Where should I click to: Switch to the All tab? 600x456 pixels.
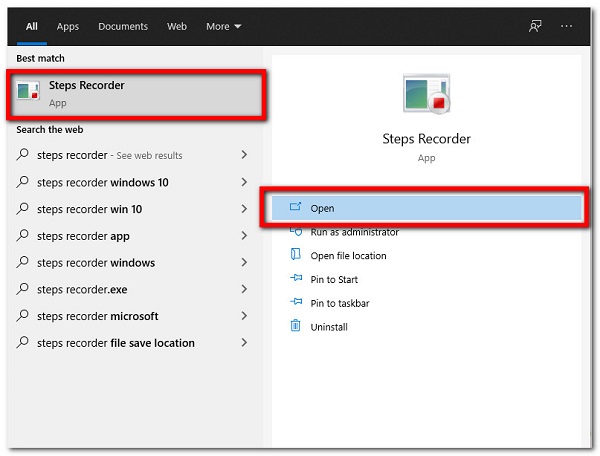(x=32, y=26)
